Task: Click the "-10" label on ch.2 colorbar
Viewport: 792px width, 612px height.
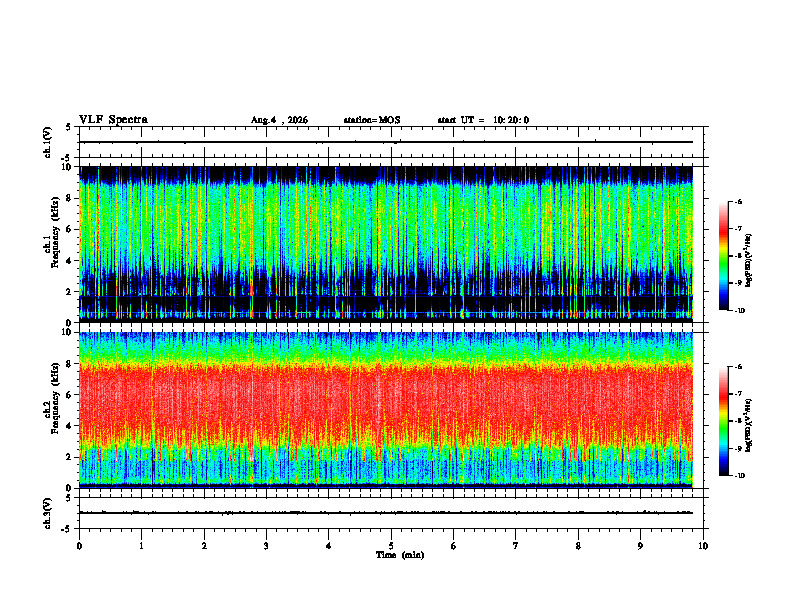Action: tap(739, 476)
